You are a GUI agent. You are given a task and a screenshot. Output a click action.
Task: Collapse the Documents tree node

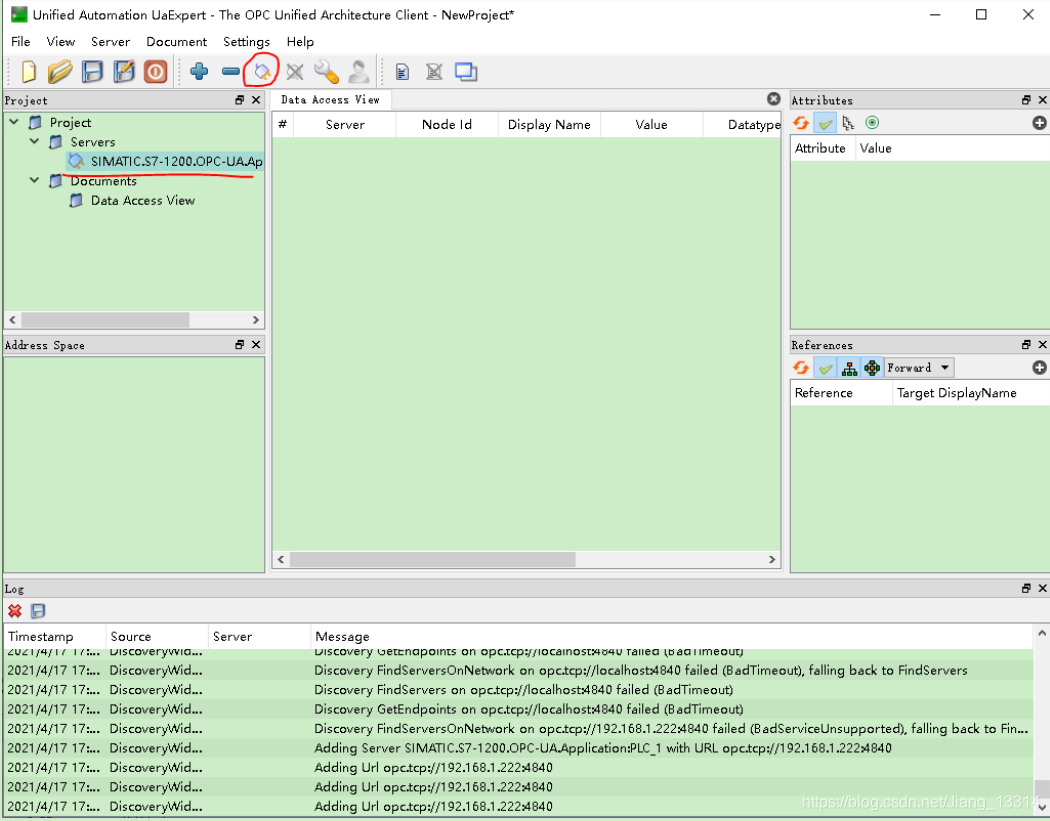click(x=35, y=181)
